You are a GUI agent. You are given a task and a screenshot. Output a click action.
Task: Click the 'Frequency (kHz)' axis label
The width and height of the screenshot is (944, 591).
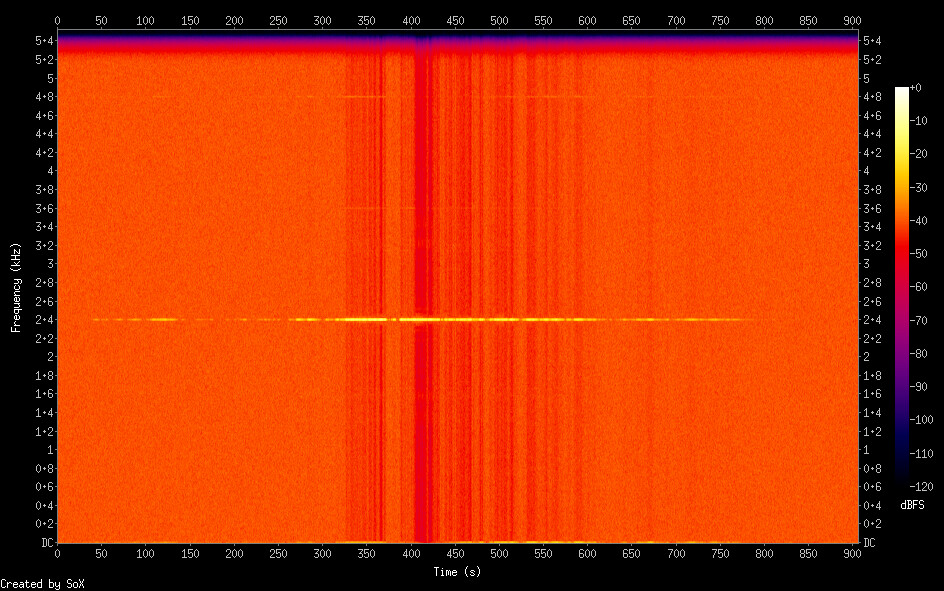click(x=16, y=286)
